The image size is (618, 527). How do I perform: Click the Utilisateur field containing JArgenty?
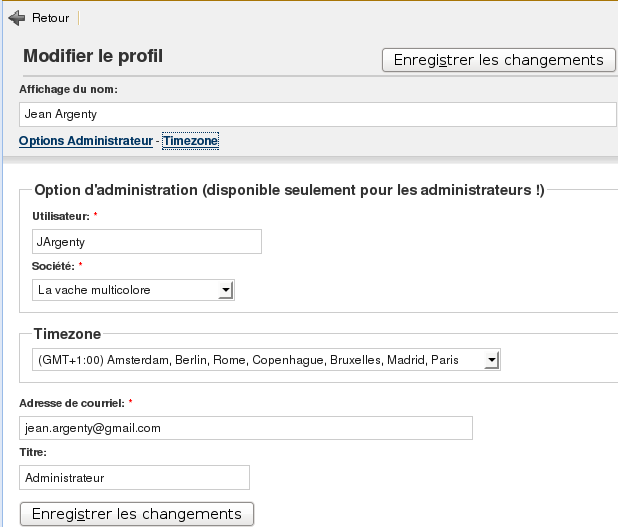coord(146,241)
